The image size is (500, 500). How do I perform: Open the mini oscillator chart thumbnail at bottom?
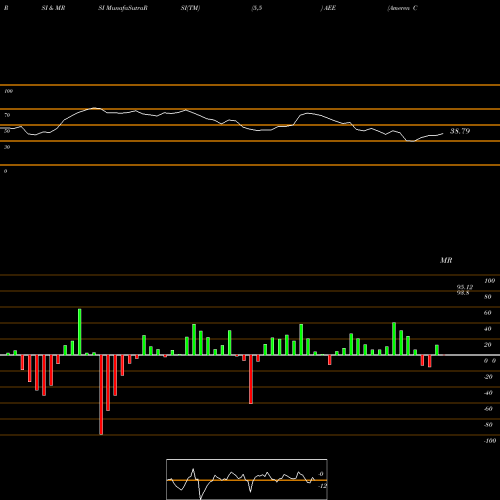pos(247,479)
